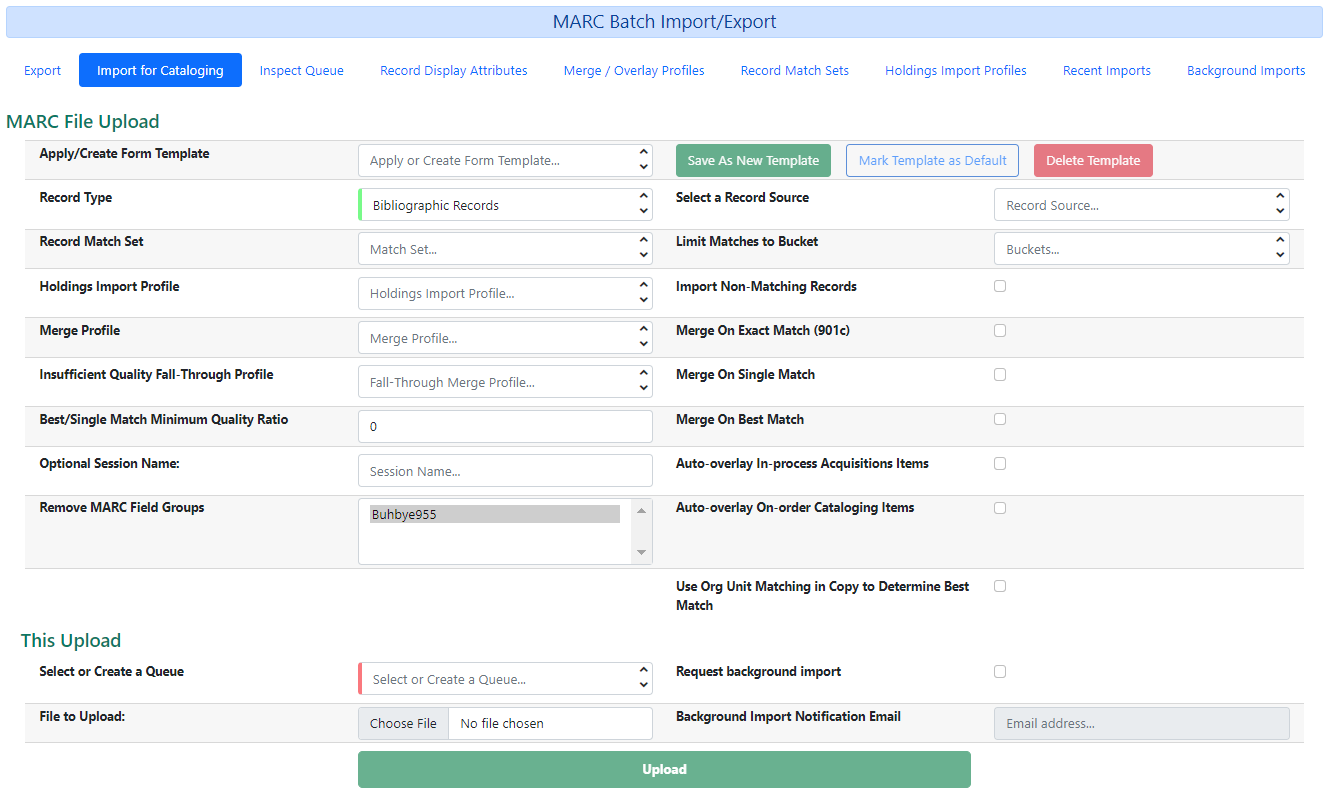Screen dimensions: 1335x799
Task: Enable Import Non-Matching Records
Action: click(1000, 285)
